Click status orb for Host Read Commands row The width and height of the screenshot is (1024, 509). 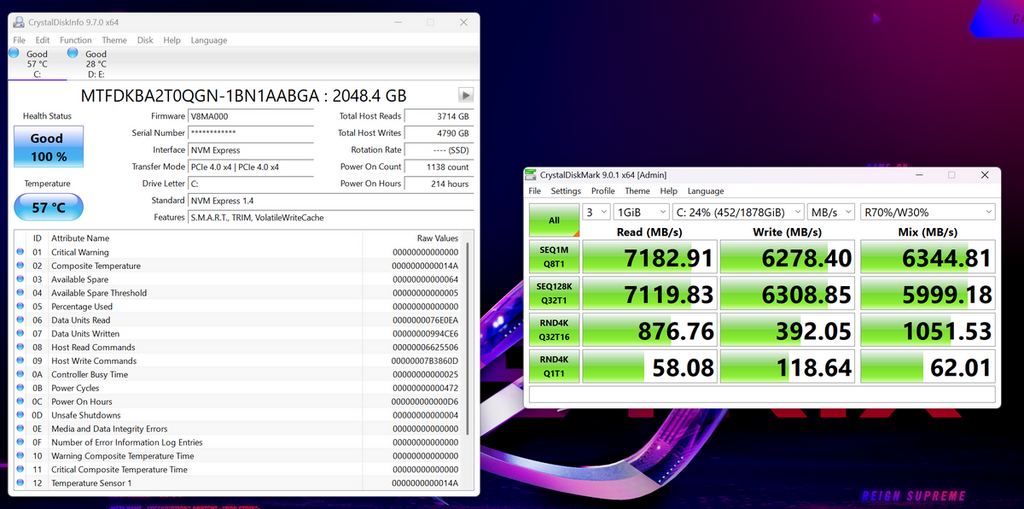point(20,347)
